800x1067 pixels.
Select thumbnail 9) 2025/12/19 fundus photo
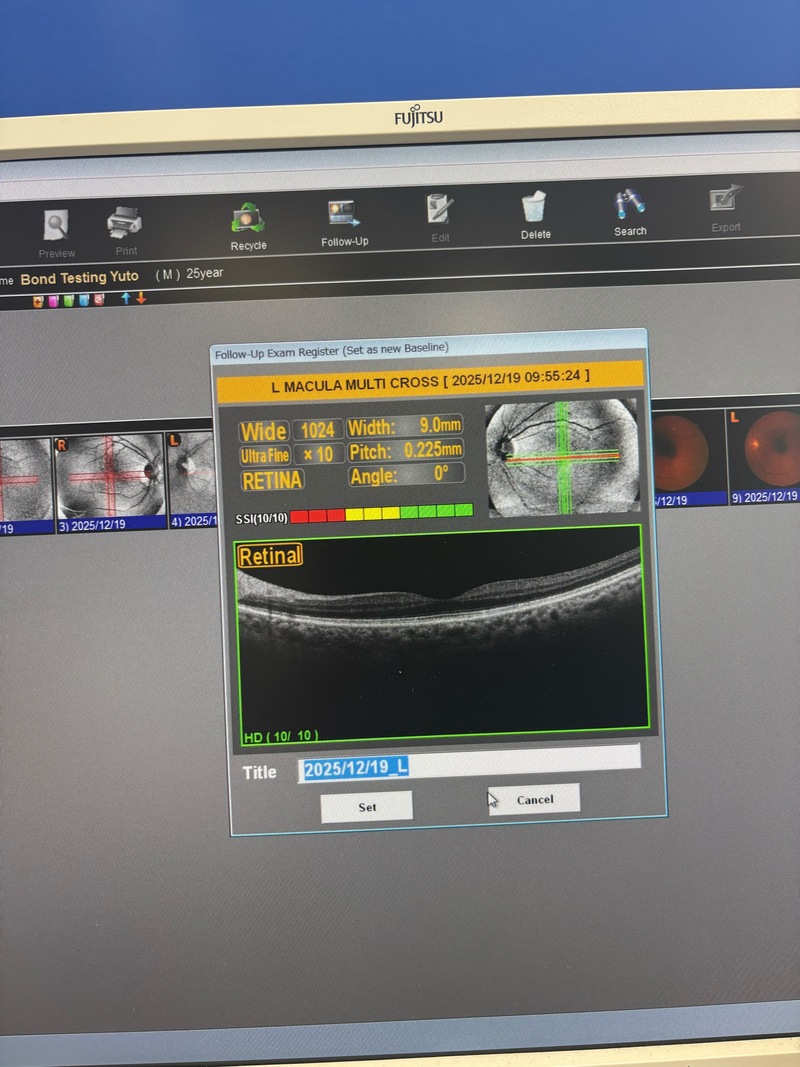tap(764, 448)
